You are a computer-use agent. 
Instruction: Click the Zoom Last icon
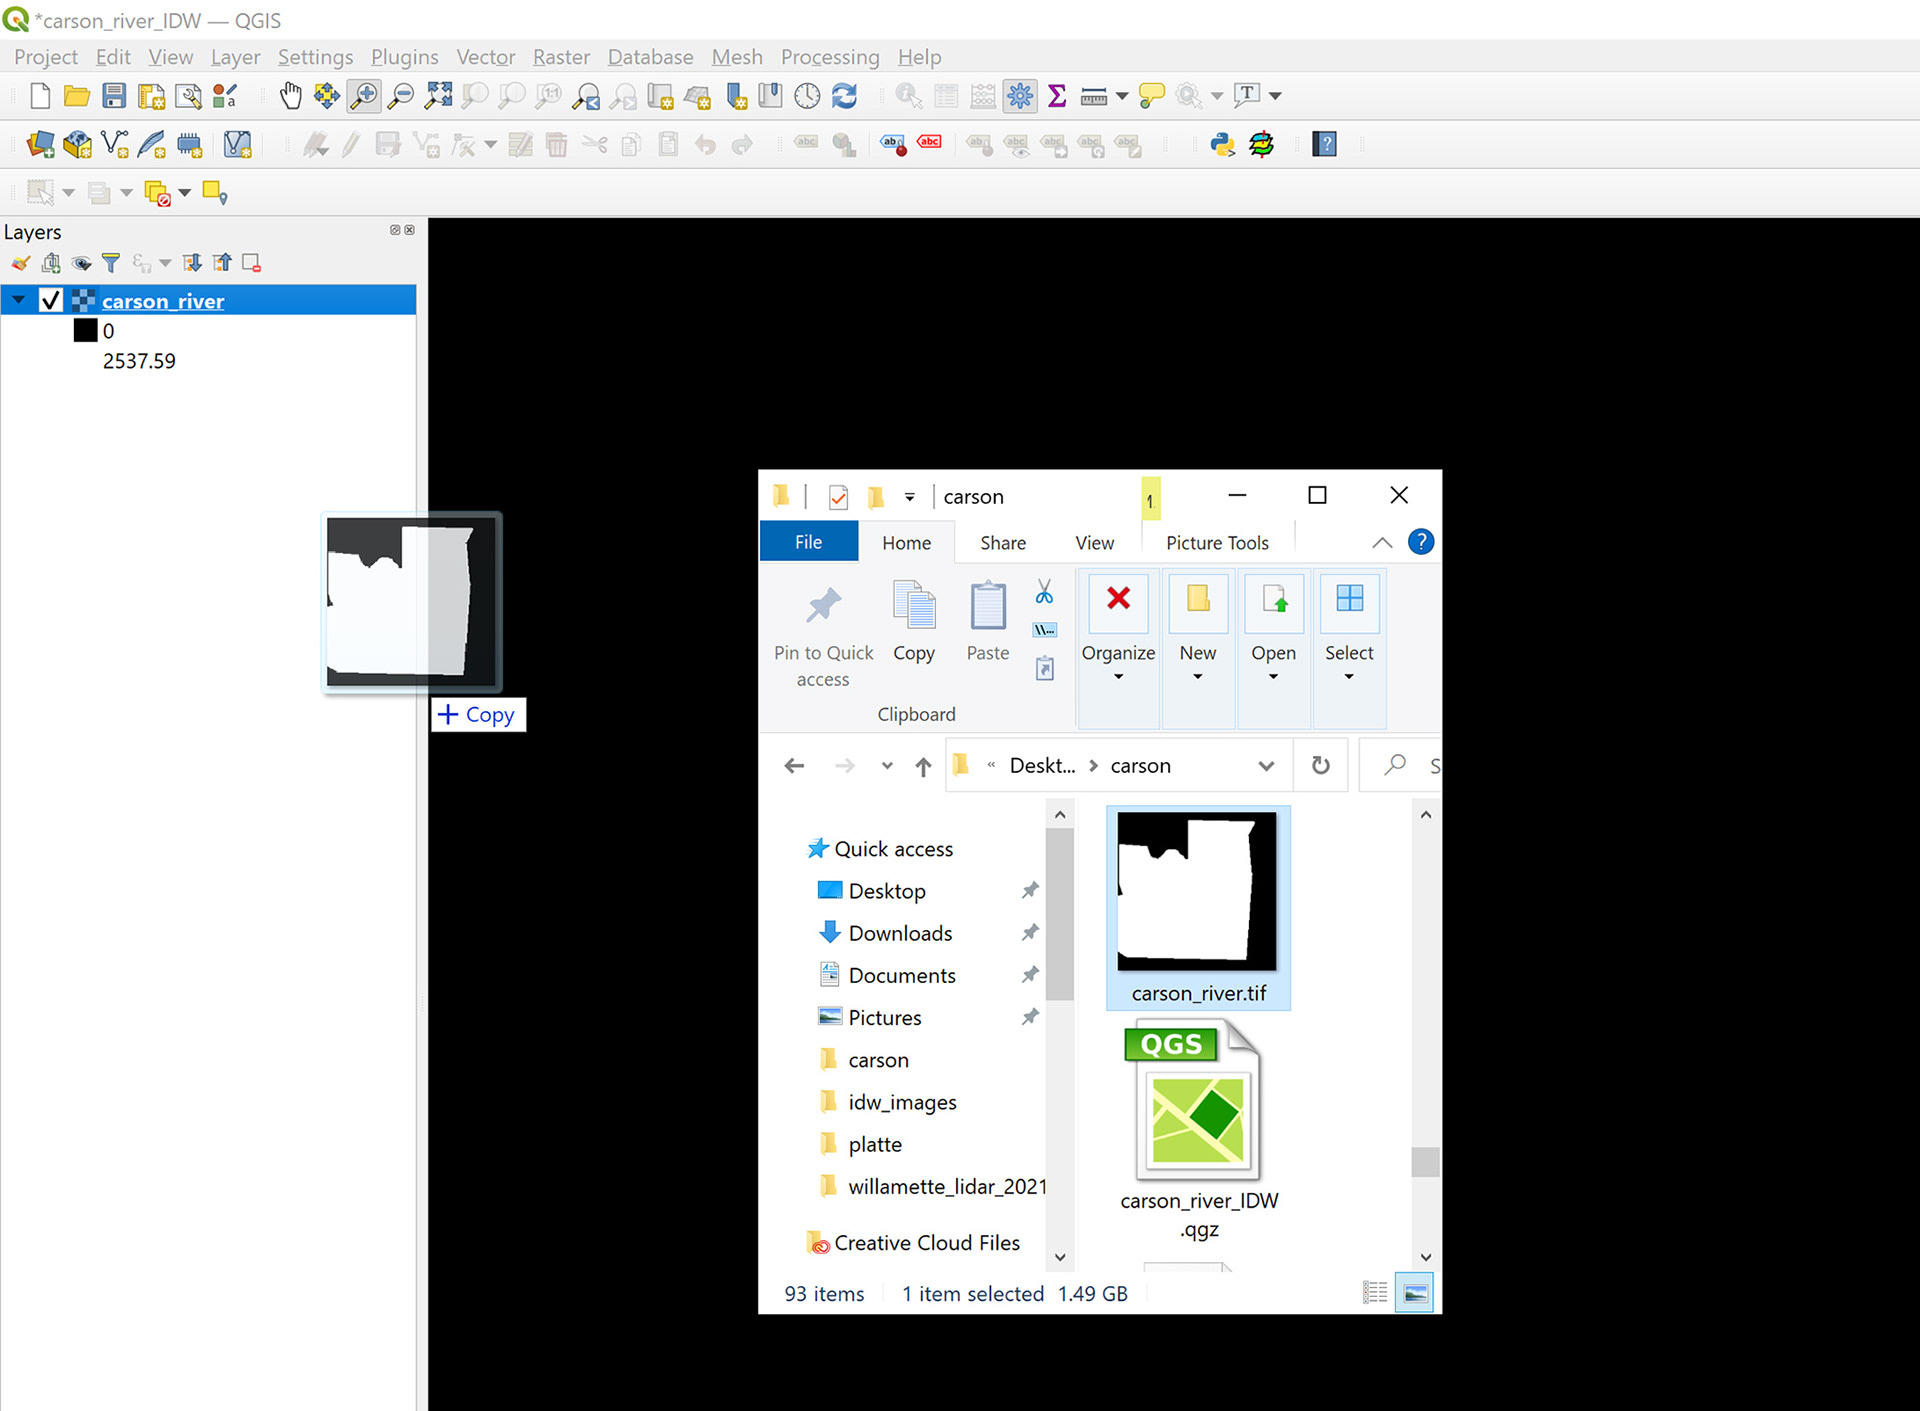tap(586, 95)
